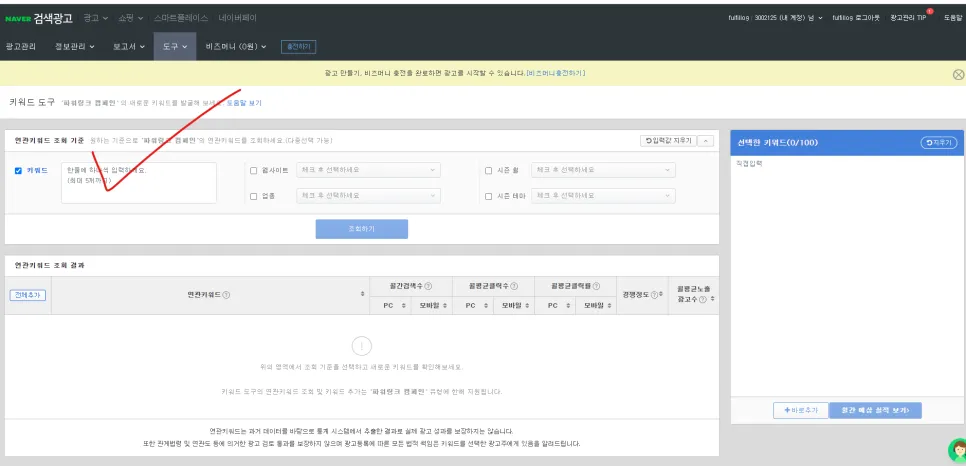
Task: Sort by 모바일 under 월평균클릭수
Action: (526, 305)
